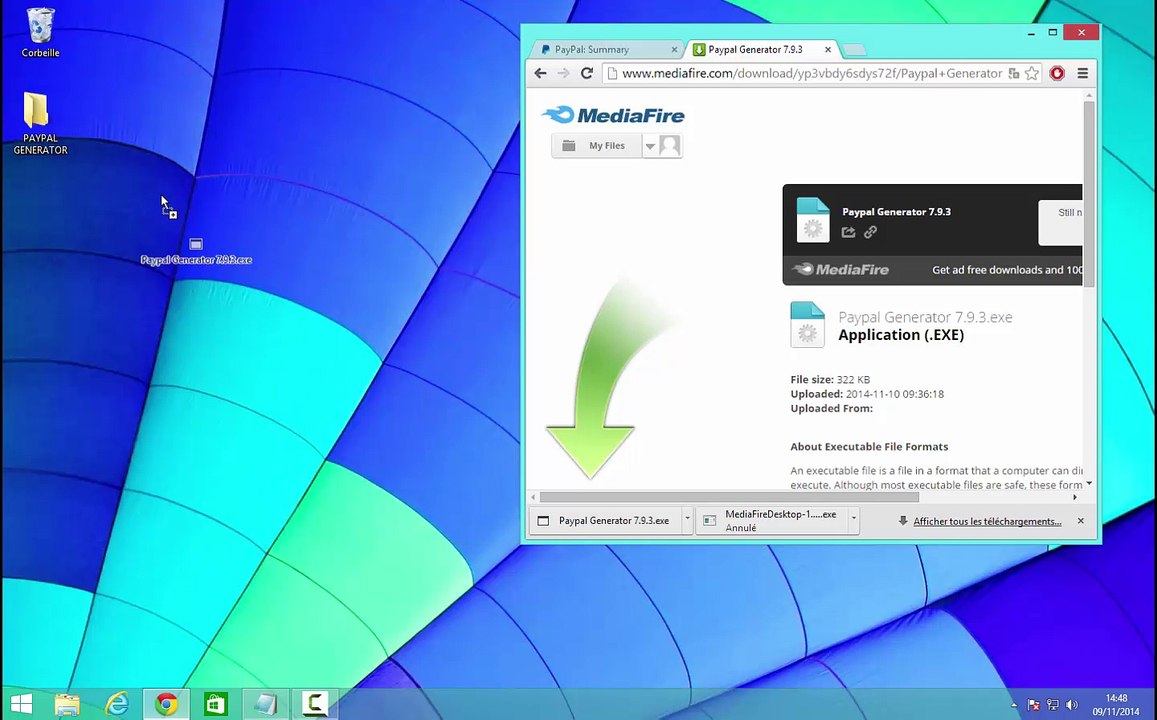Click the volume icon in system tray
This screenshot has width=1157, height=720.
1071,705
